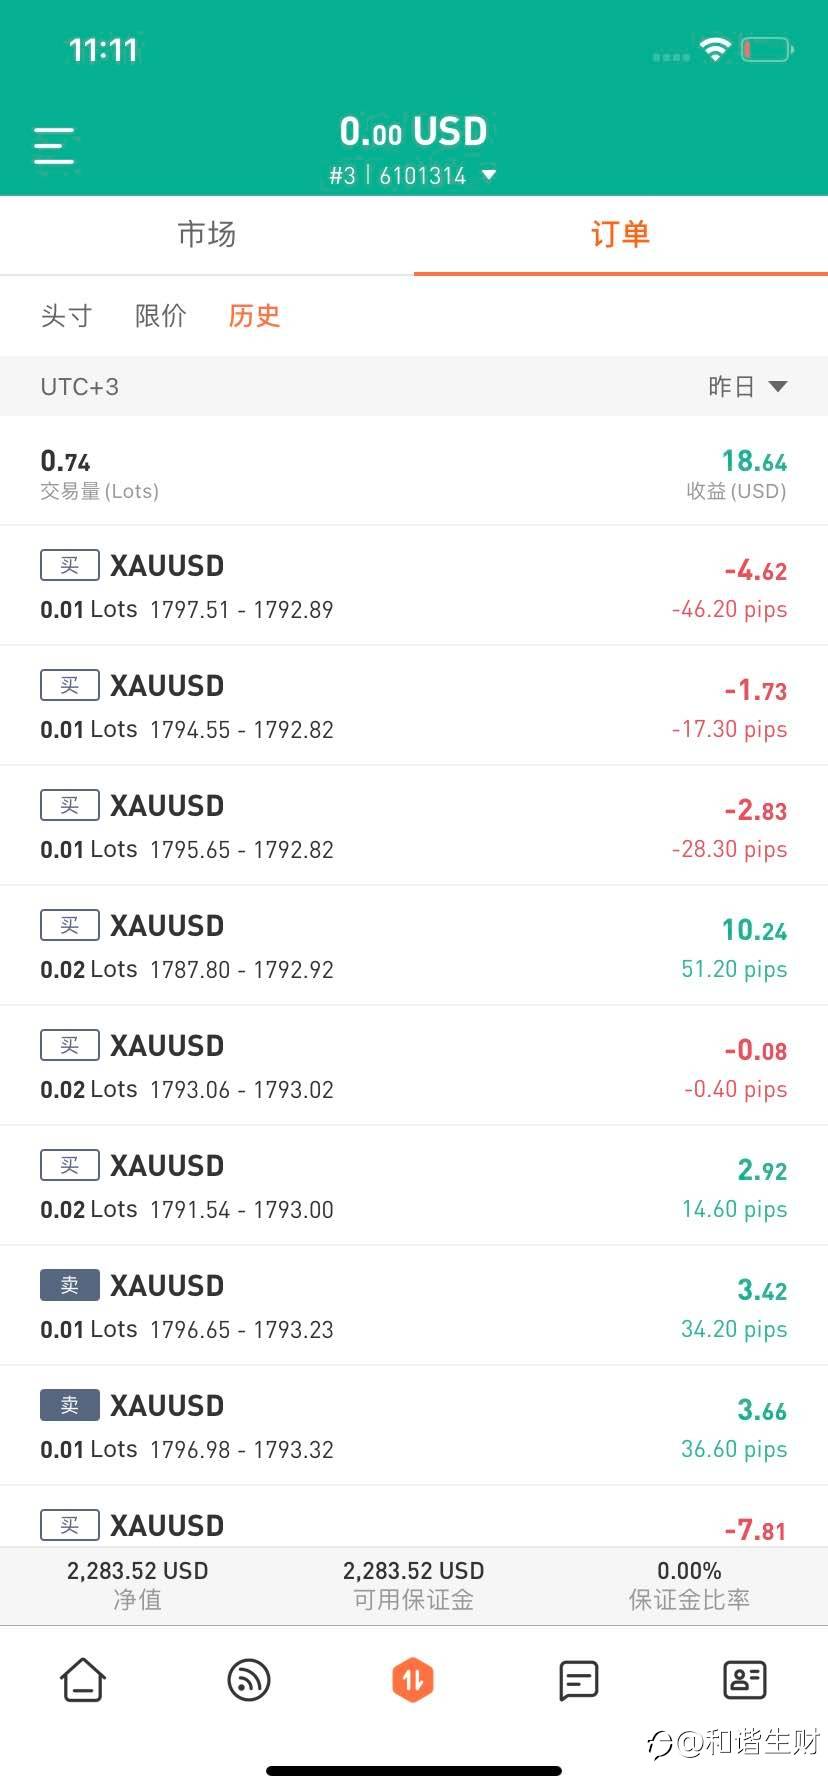
Task: Open the hamburger side menu
Action: coord(54,145)
